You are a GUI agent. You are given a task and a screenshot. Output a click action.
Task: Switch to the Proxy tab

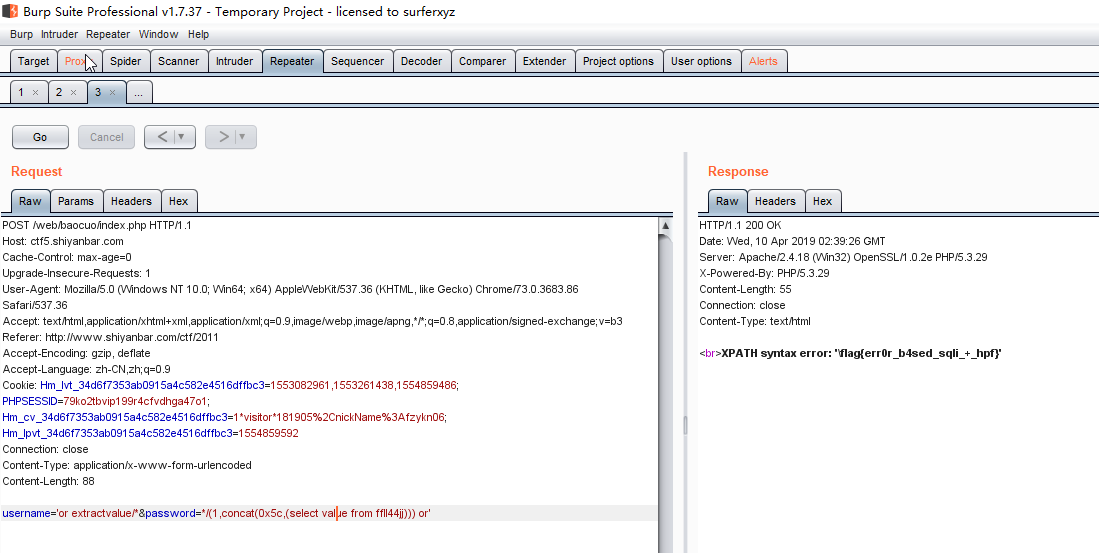coord(80,61)
